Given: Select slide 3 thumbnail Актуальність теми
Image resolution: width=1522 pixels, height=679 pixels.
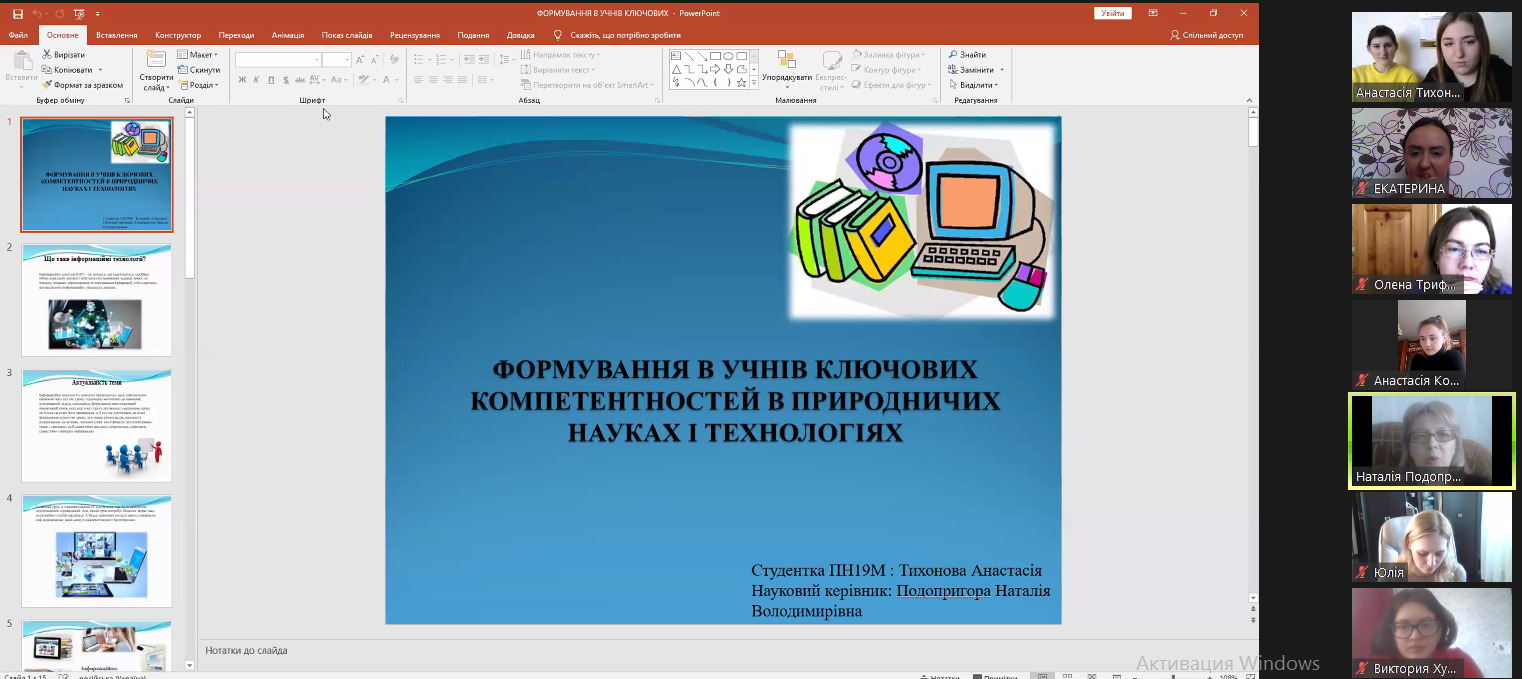Looking at the screenshot, I should click(x=97, y=425).
